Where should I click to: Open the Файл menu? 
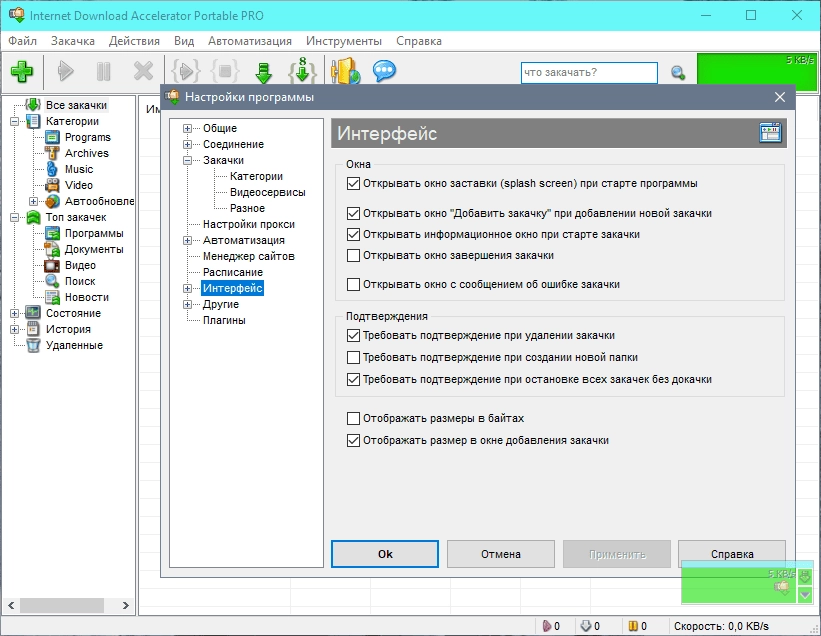tap(23, 41)
